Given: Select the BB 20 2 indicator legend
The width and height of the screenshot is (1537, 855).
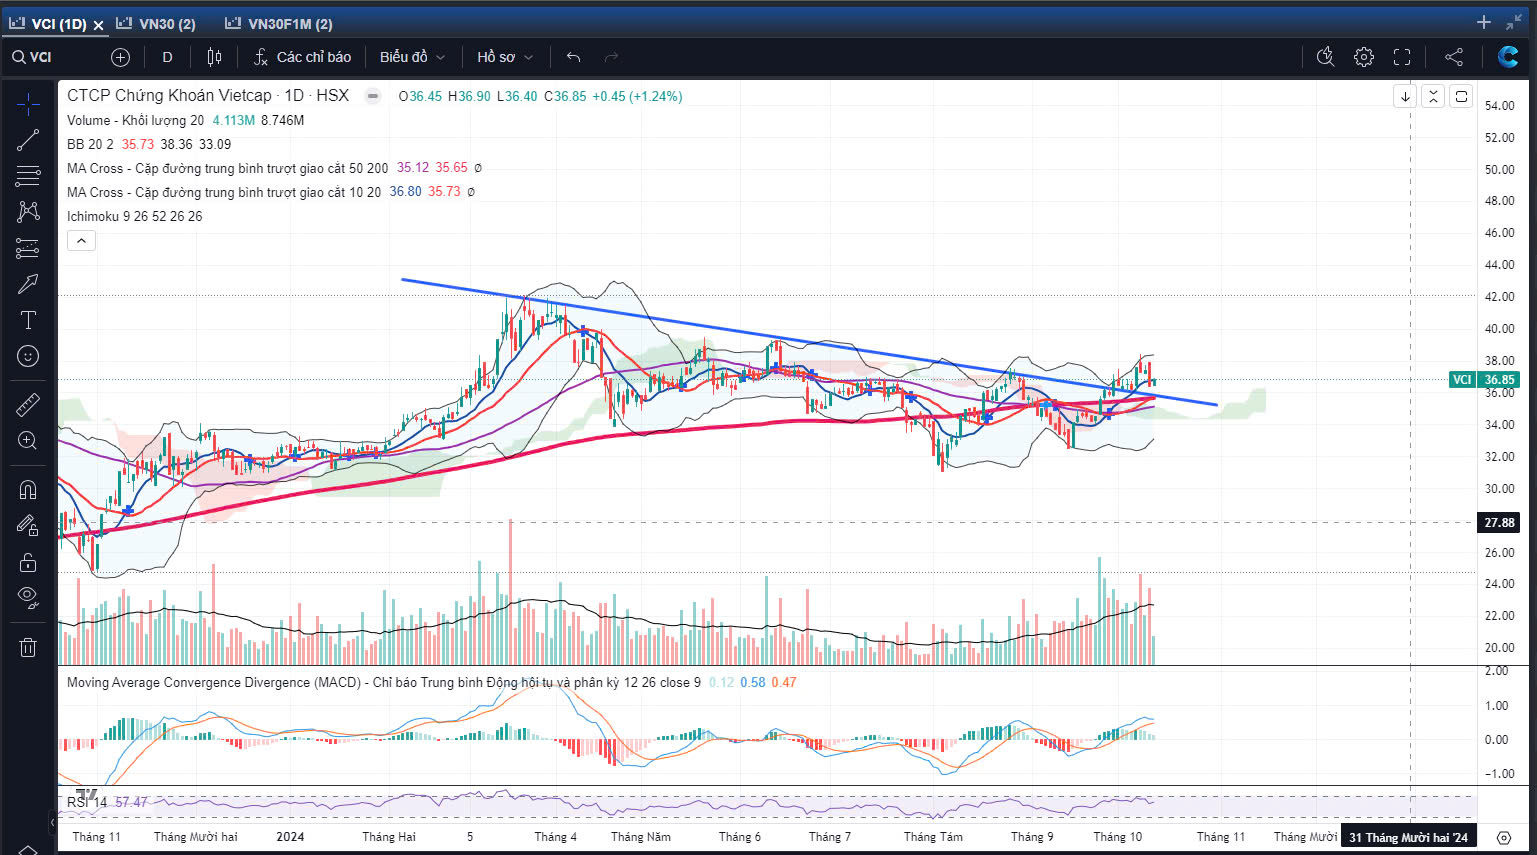Looking at the screenshot, I should (90, 144).
